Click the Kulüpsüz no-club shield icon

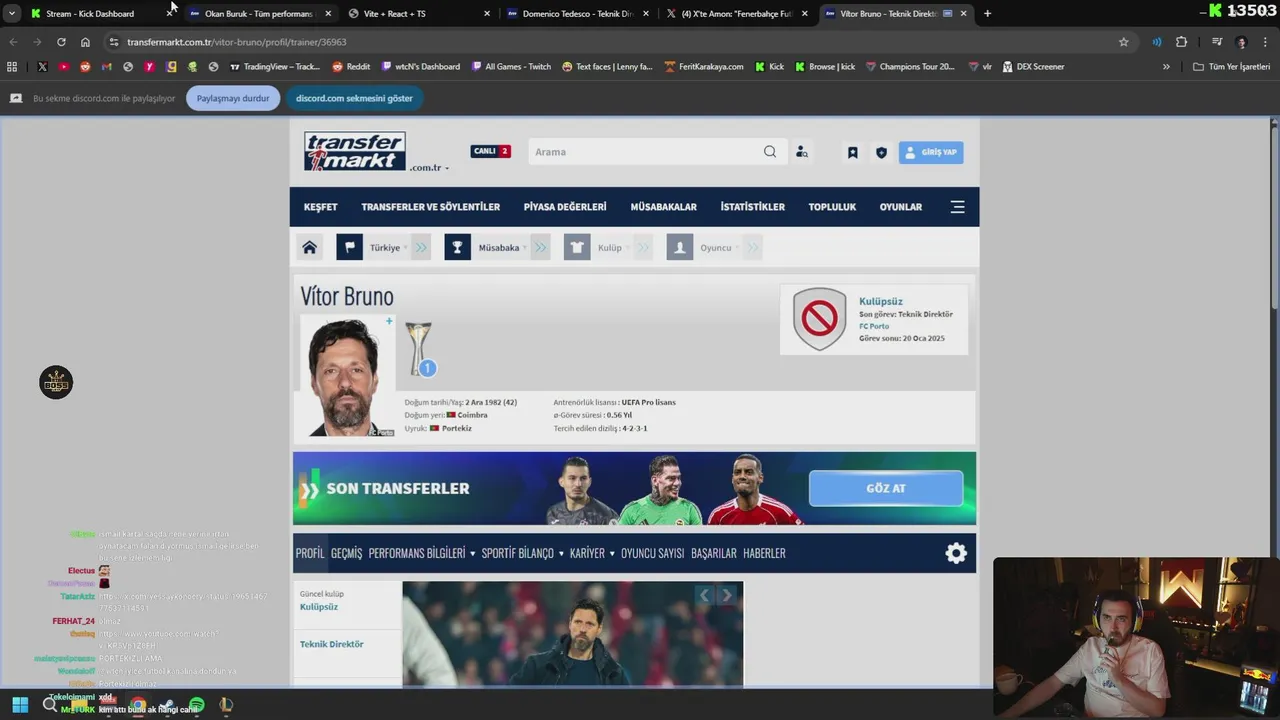click(x=819, y=319)
